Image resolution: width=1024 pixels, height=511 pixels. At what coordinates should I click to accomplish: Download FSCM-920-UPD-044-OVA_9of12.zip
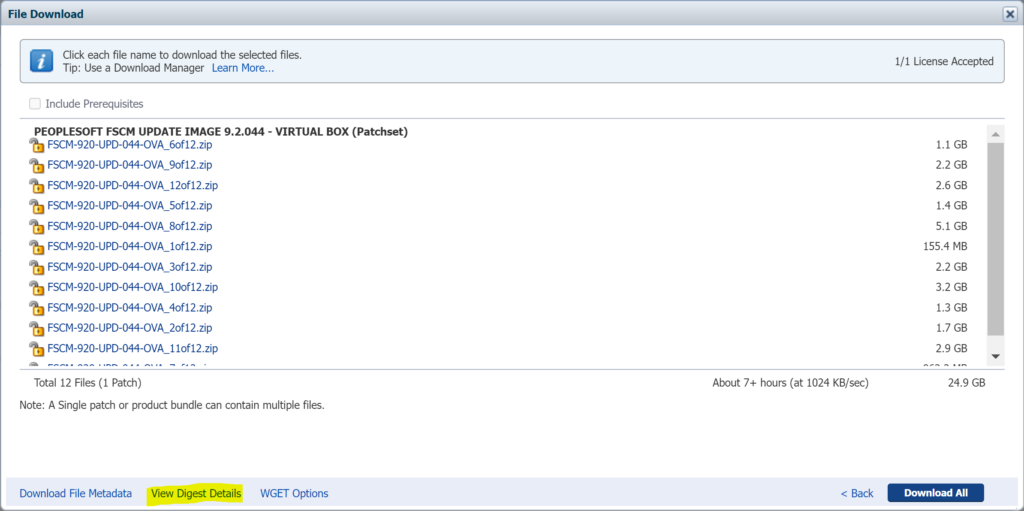tap(129, 165)
